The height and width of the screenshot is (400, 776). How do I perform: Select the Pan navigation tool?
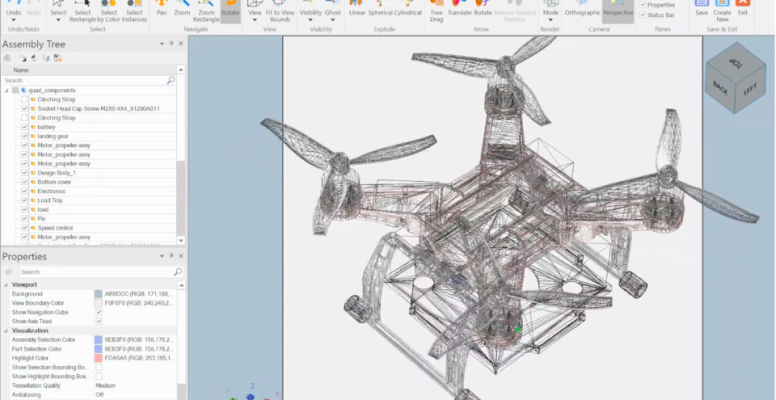(161, 10)
